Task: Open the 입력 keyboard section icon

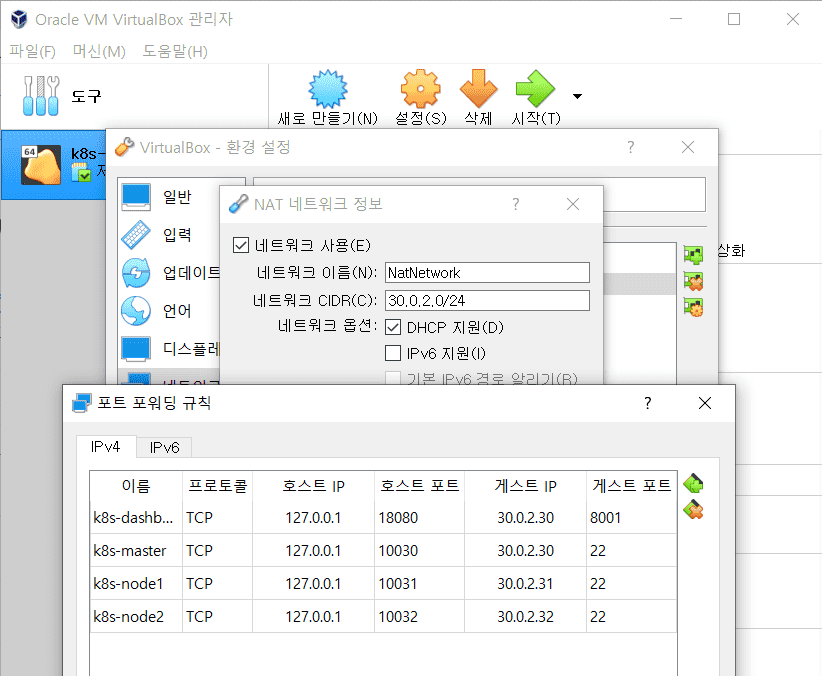Action: click(136, 235)
